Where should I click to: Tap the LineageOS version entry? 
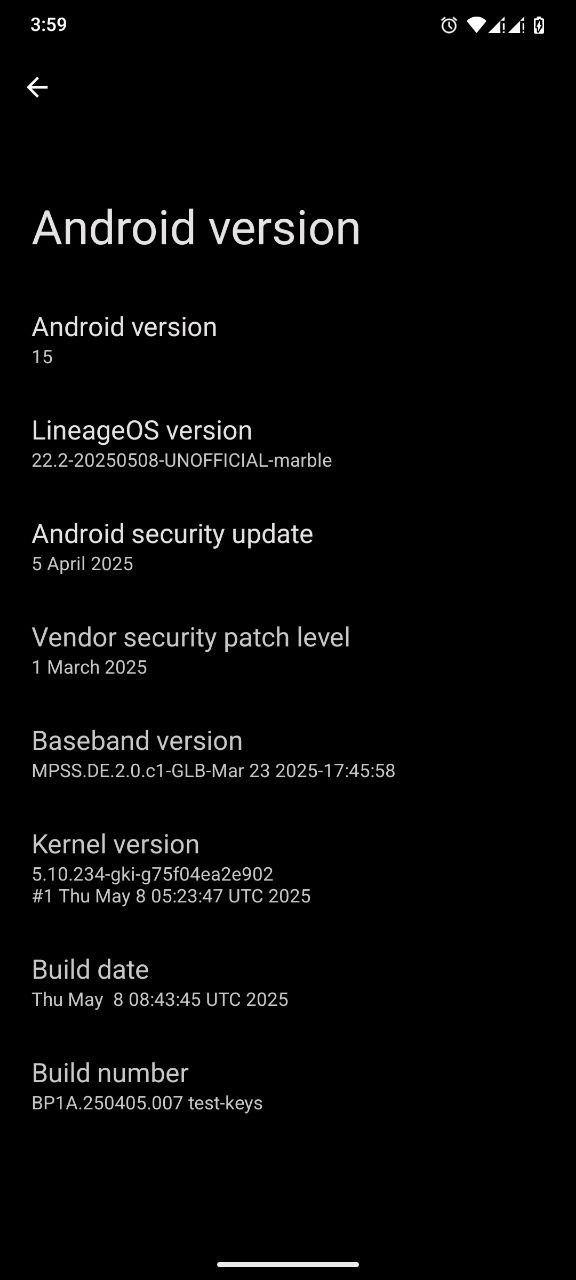coord(288,444)
